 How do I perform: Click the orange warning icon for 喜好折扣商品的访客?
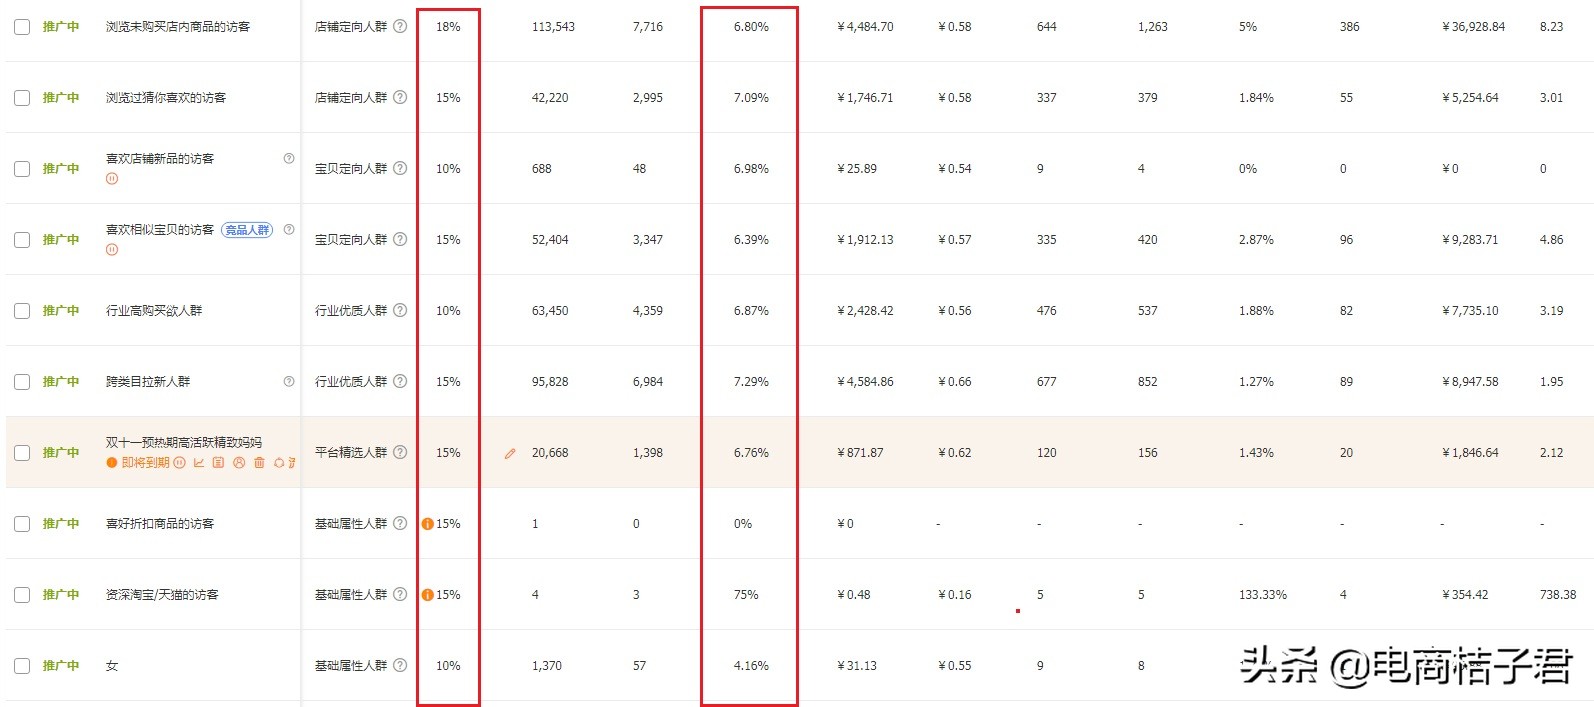click(427, 524)
